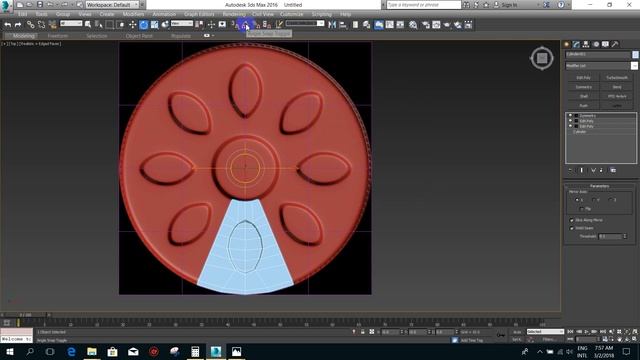Click the Mirror tool icon
Image resolution: width=640 pixels, height=360 pixels.
(x=332, y=25)
